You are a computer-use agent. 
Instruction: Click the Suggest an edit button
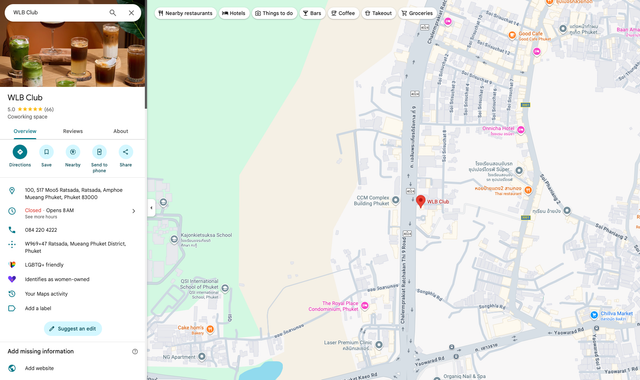coord(73,329)
